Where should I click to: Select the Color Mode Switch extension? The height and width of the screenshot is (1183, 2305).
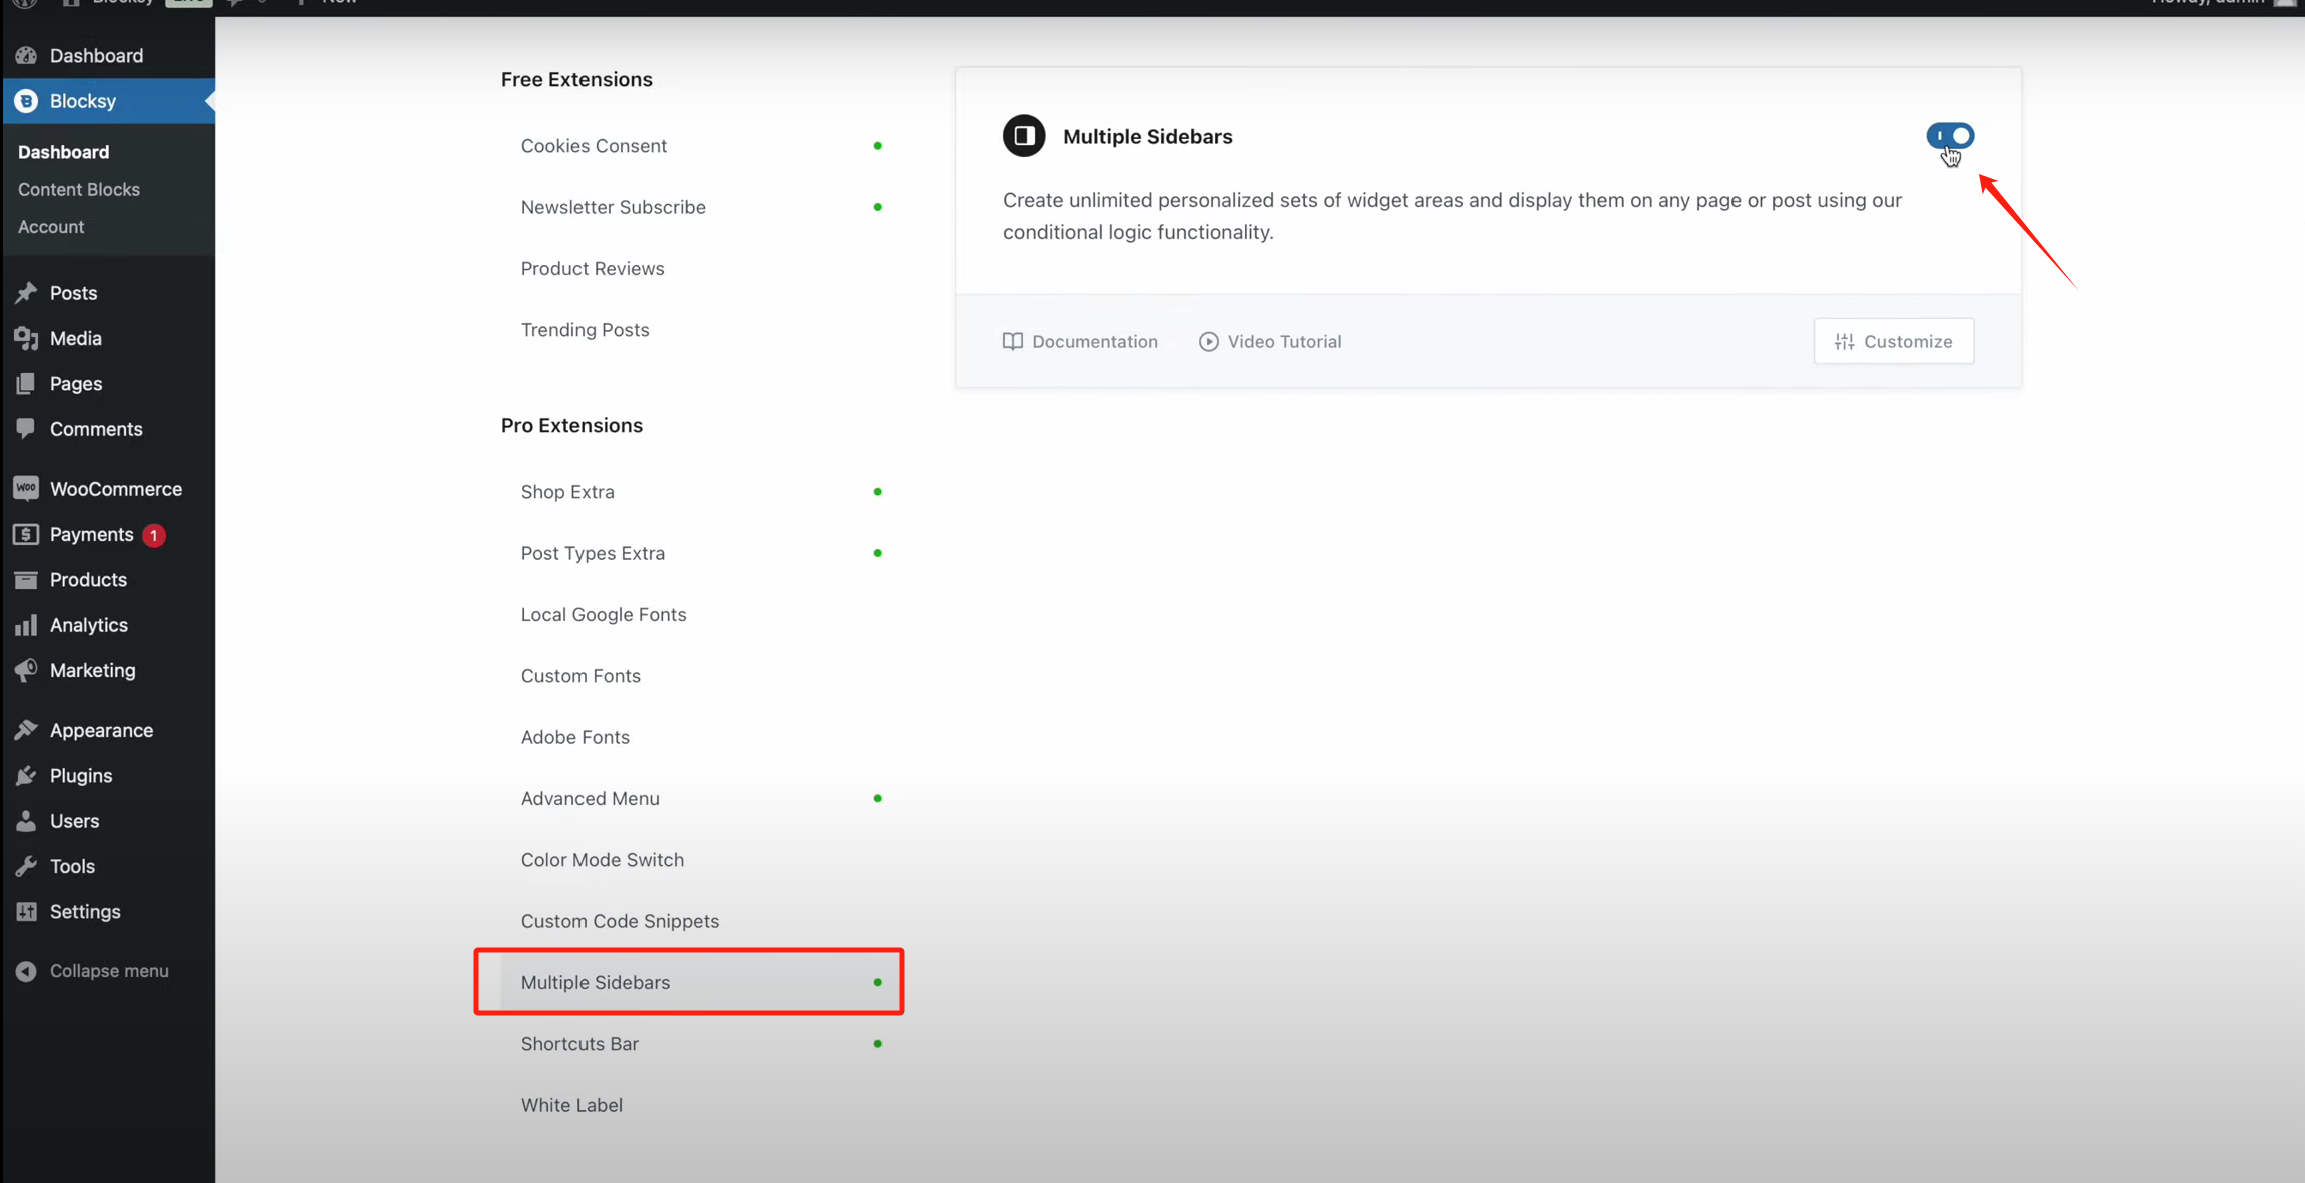pos(602,860)
